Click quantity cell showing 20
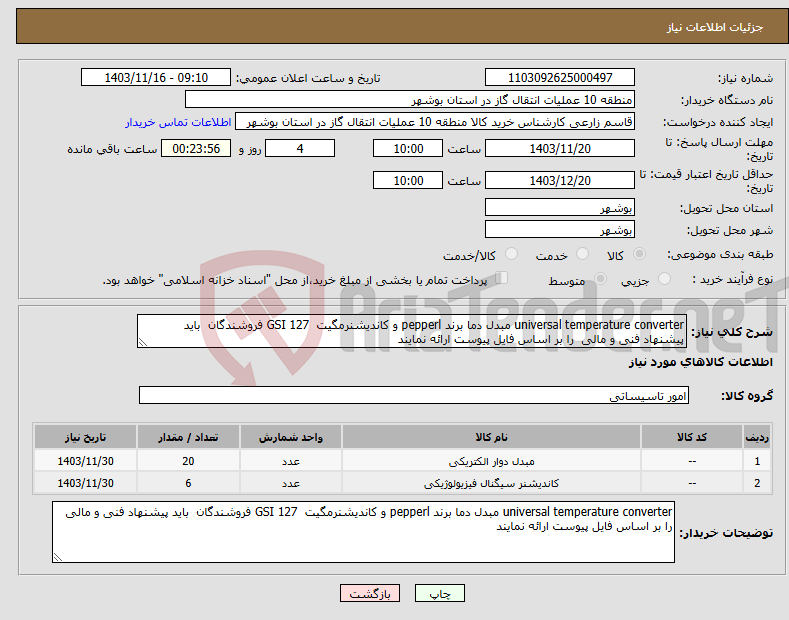The width and height of the screenshot is (789, 620). coord(188,461)
